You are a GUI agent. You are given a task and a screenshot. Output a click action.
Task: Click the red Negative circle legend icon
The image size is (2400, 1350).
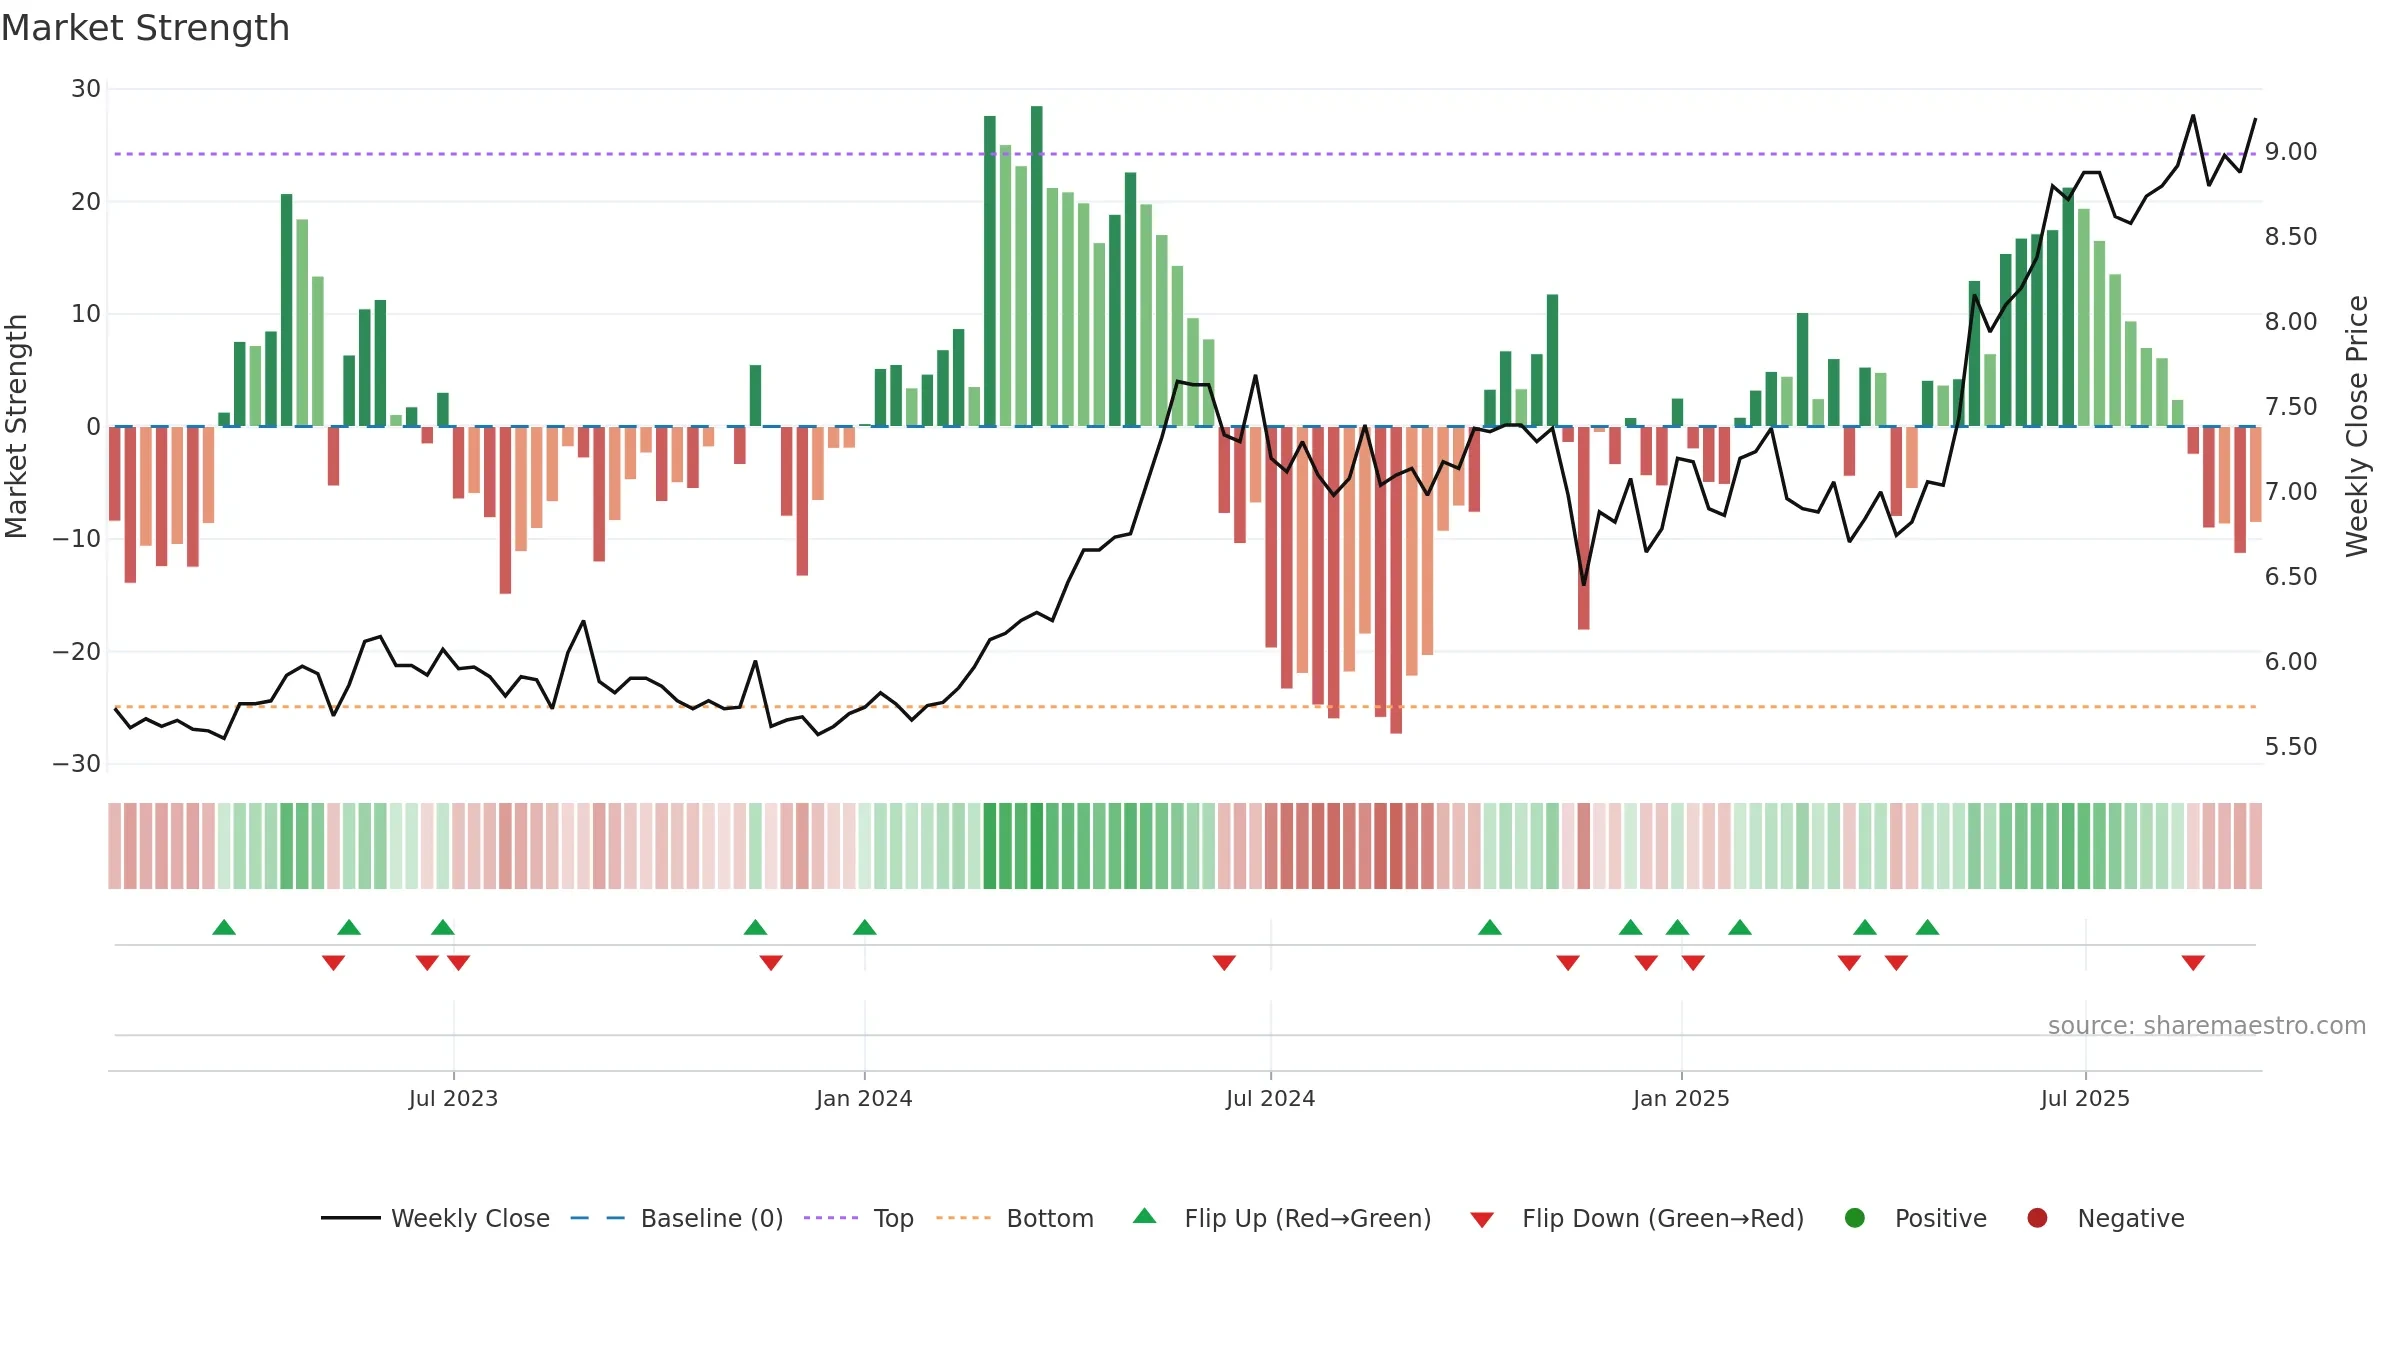click(x=2037, y=1218)
